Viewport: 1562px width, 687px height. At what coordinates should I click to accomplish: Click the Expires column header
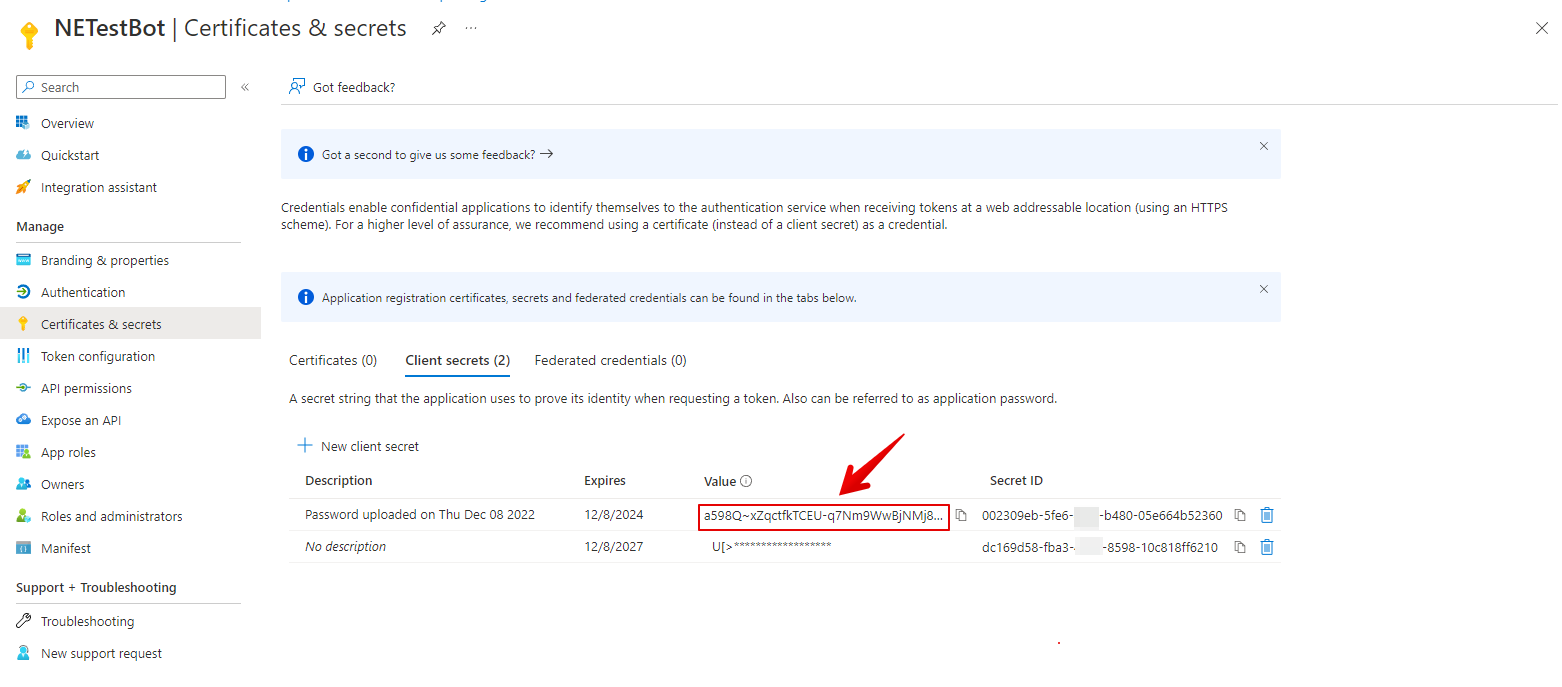pos(605,480)
